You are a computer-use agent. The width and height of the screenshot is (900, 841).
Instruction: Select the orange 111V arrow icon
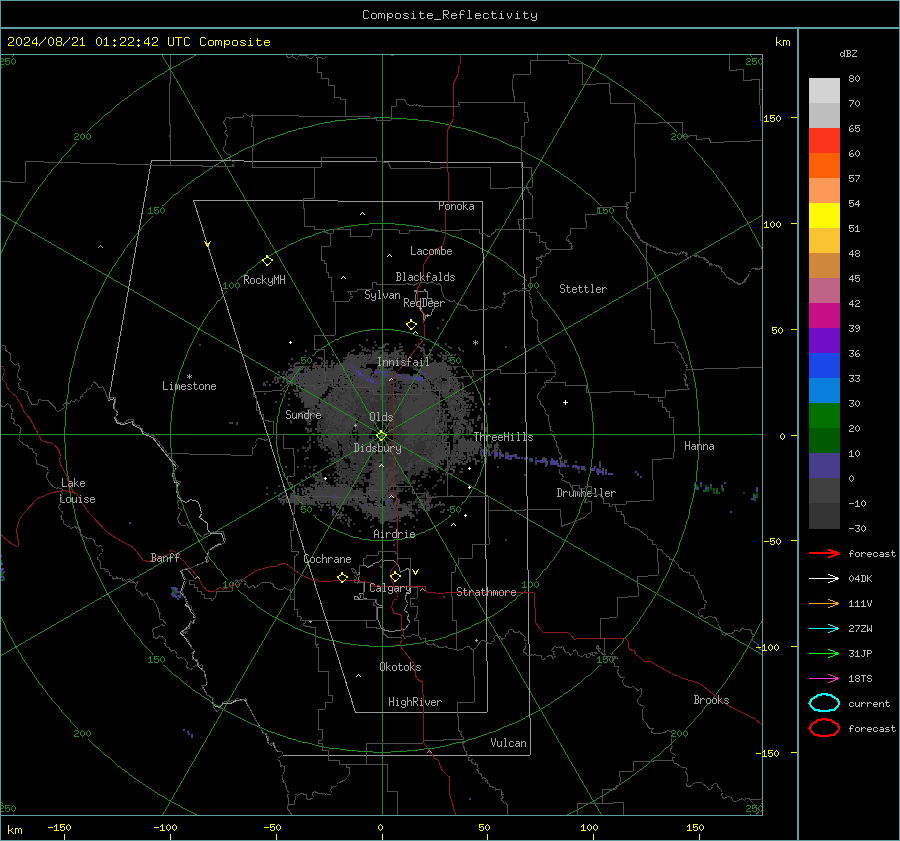[824, 603]
